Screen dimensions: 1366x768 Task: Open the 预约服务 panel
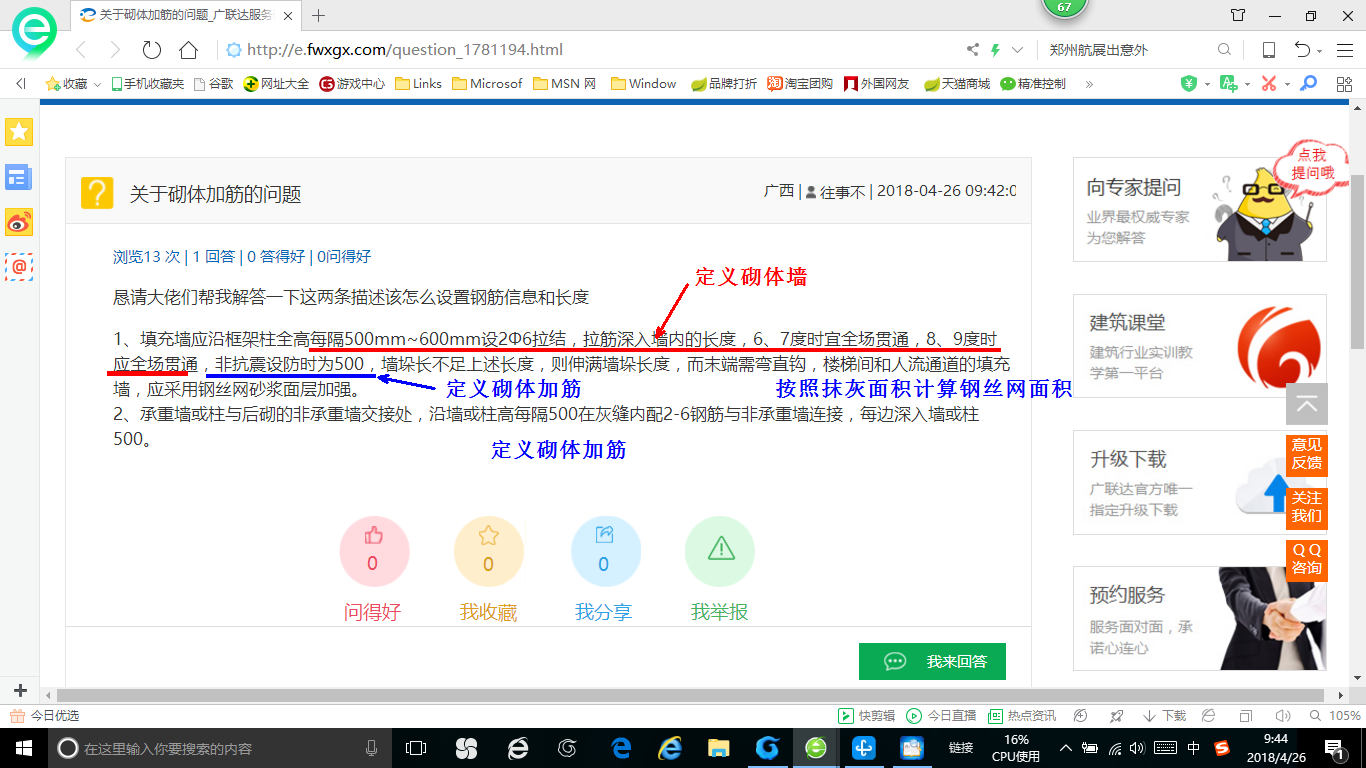[1200, 619]
